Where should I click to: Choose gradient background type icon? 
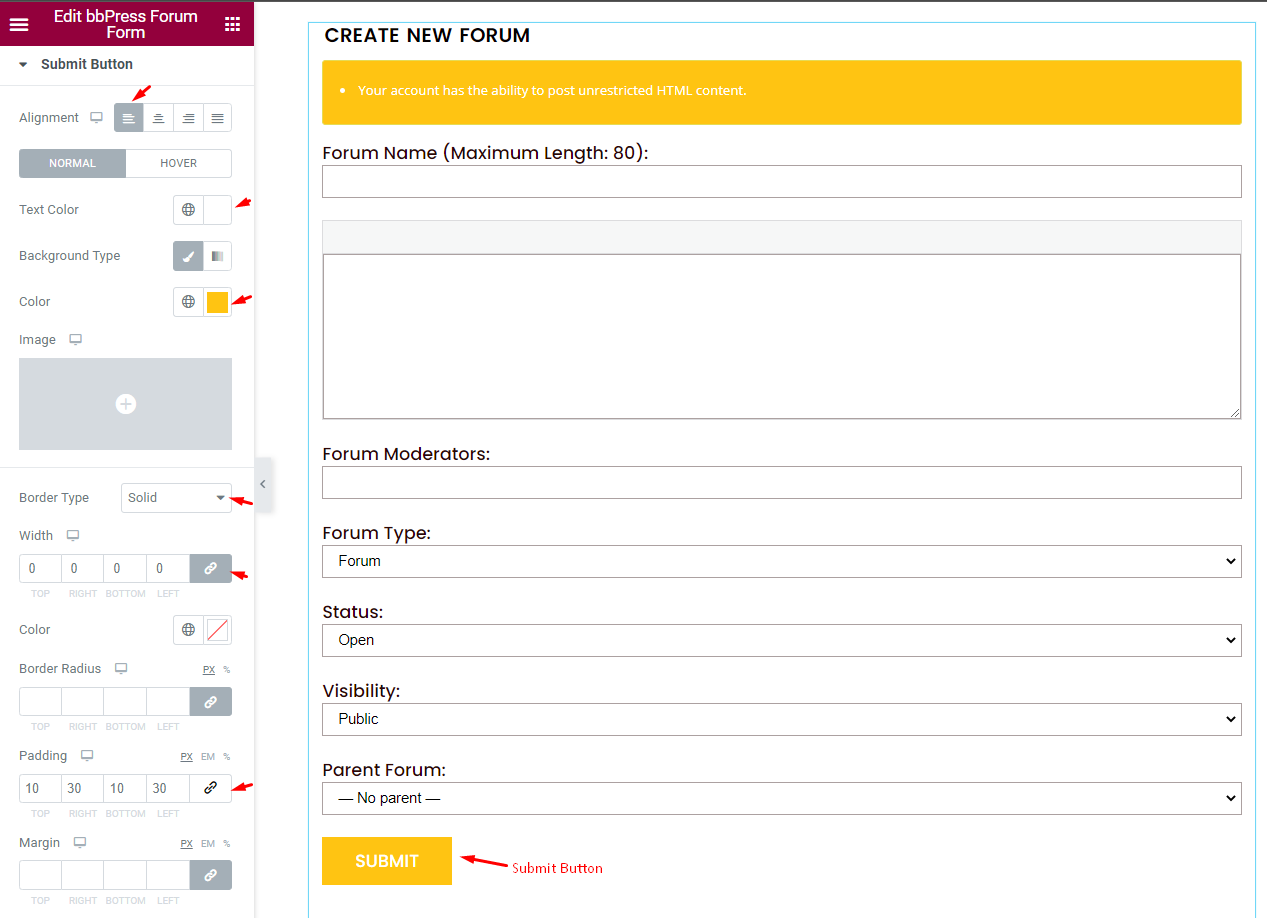click(x=217, y=256)
